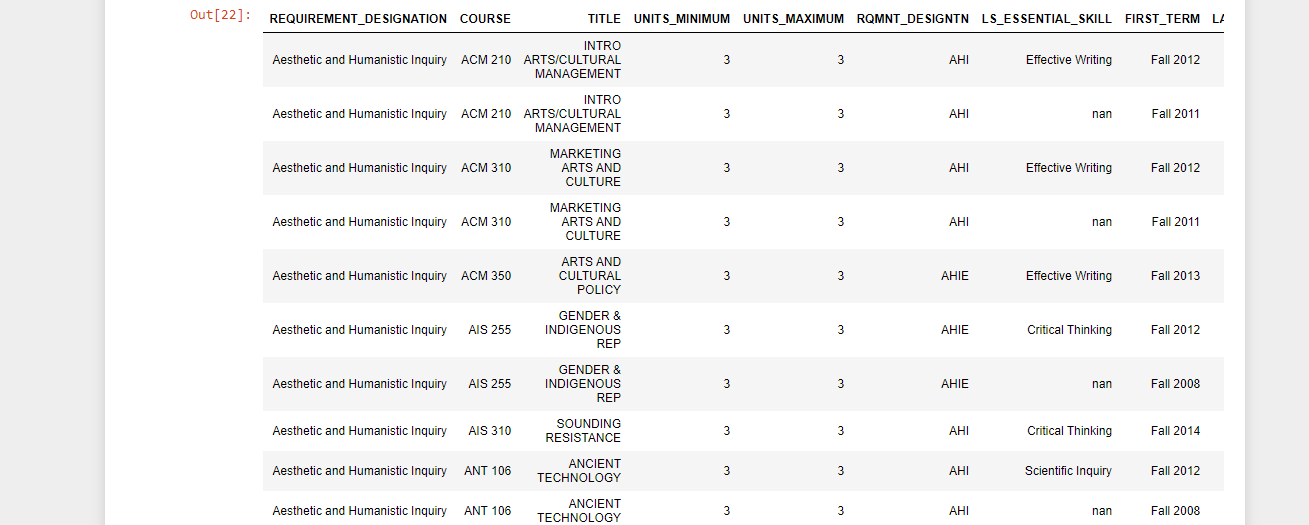Viewport: 1309px width, 525px height.
Task: Click INTRO ARTS/CULTURAL MANAGEMENT title in Fall 2012 row
Action: pyautogui.click(x=572, y=60)
